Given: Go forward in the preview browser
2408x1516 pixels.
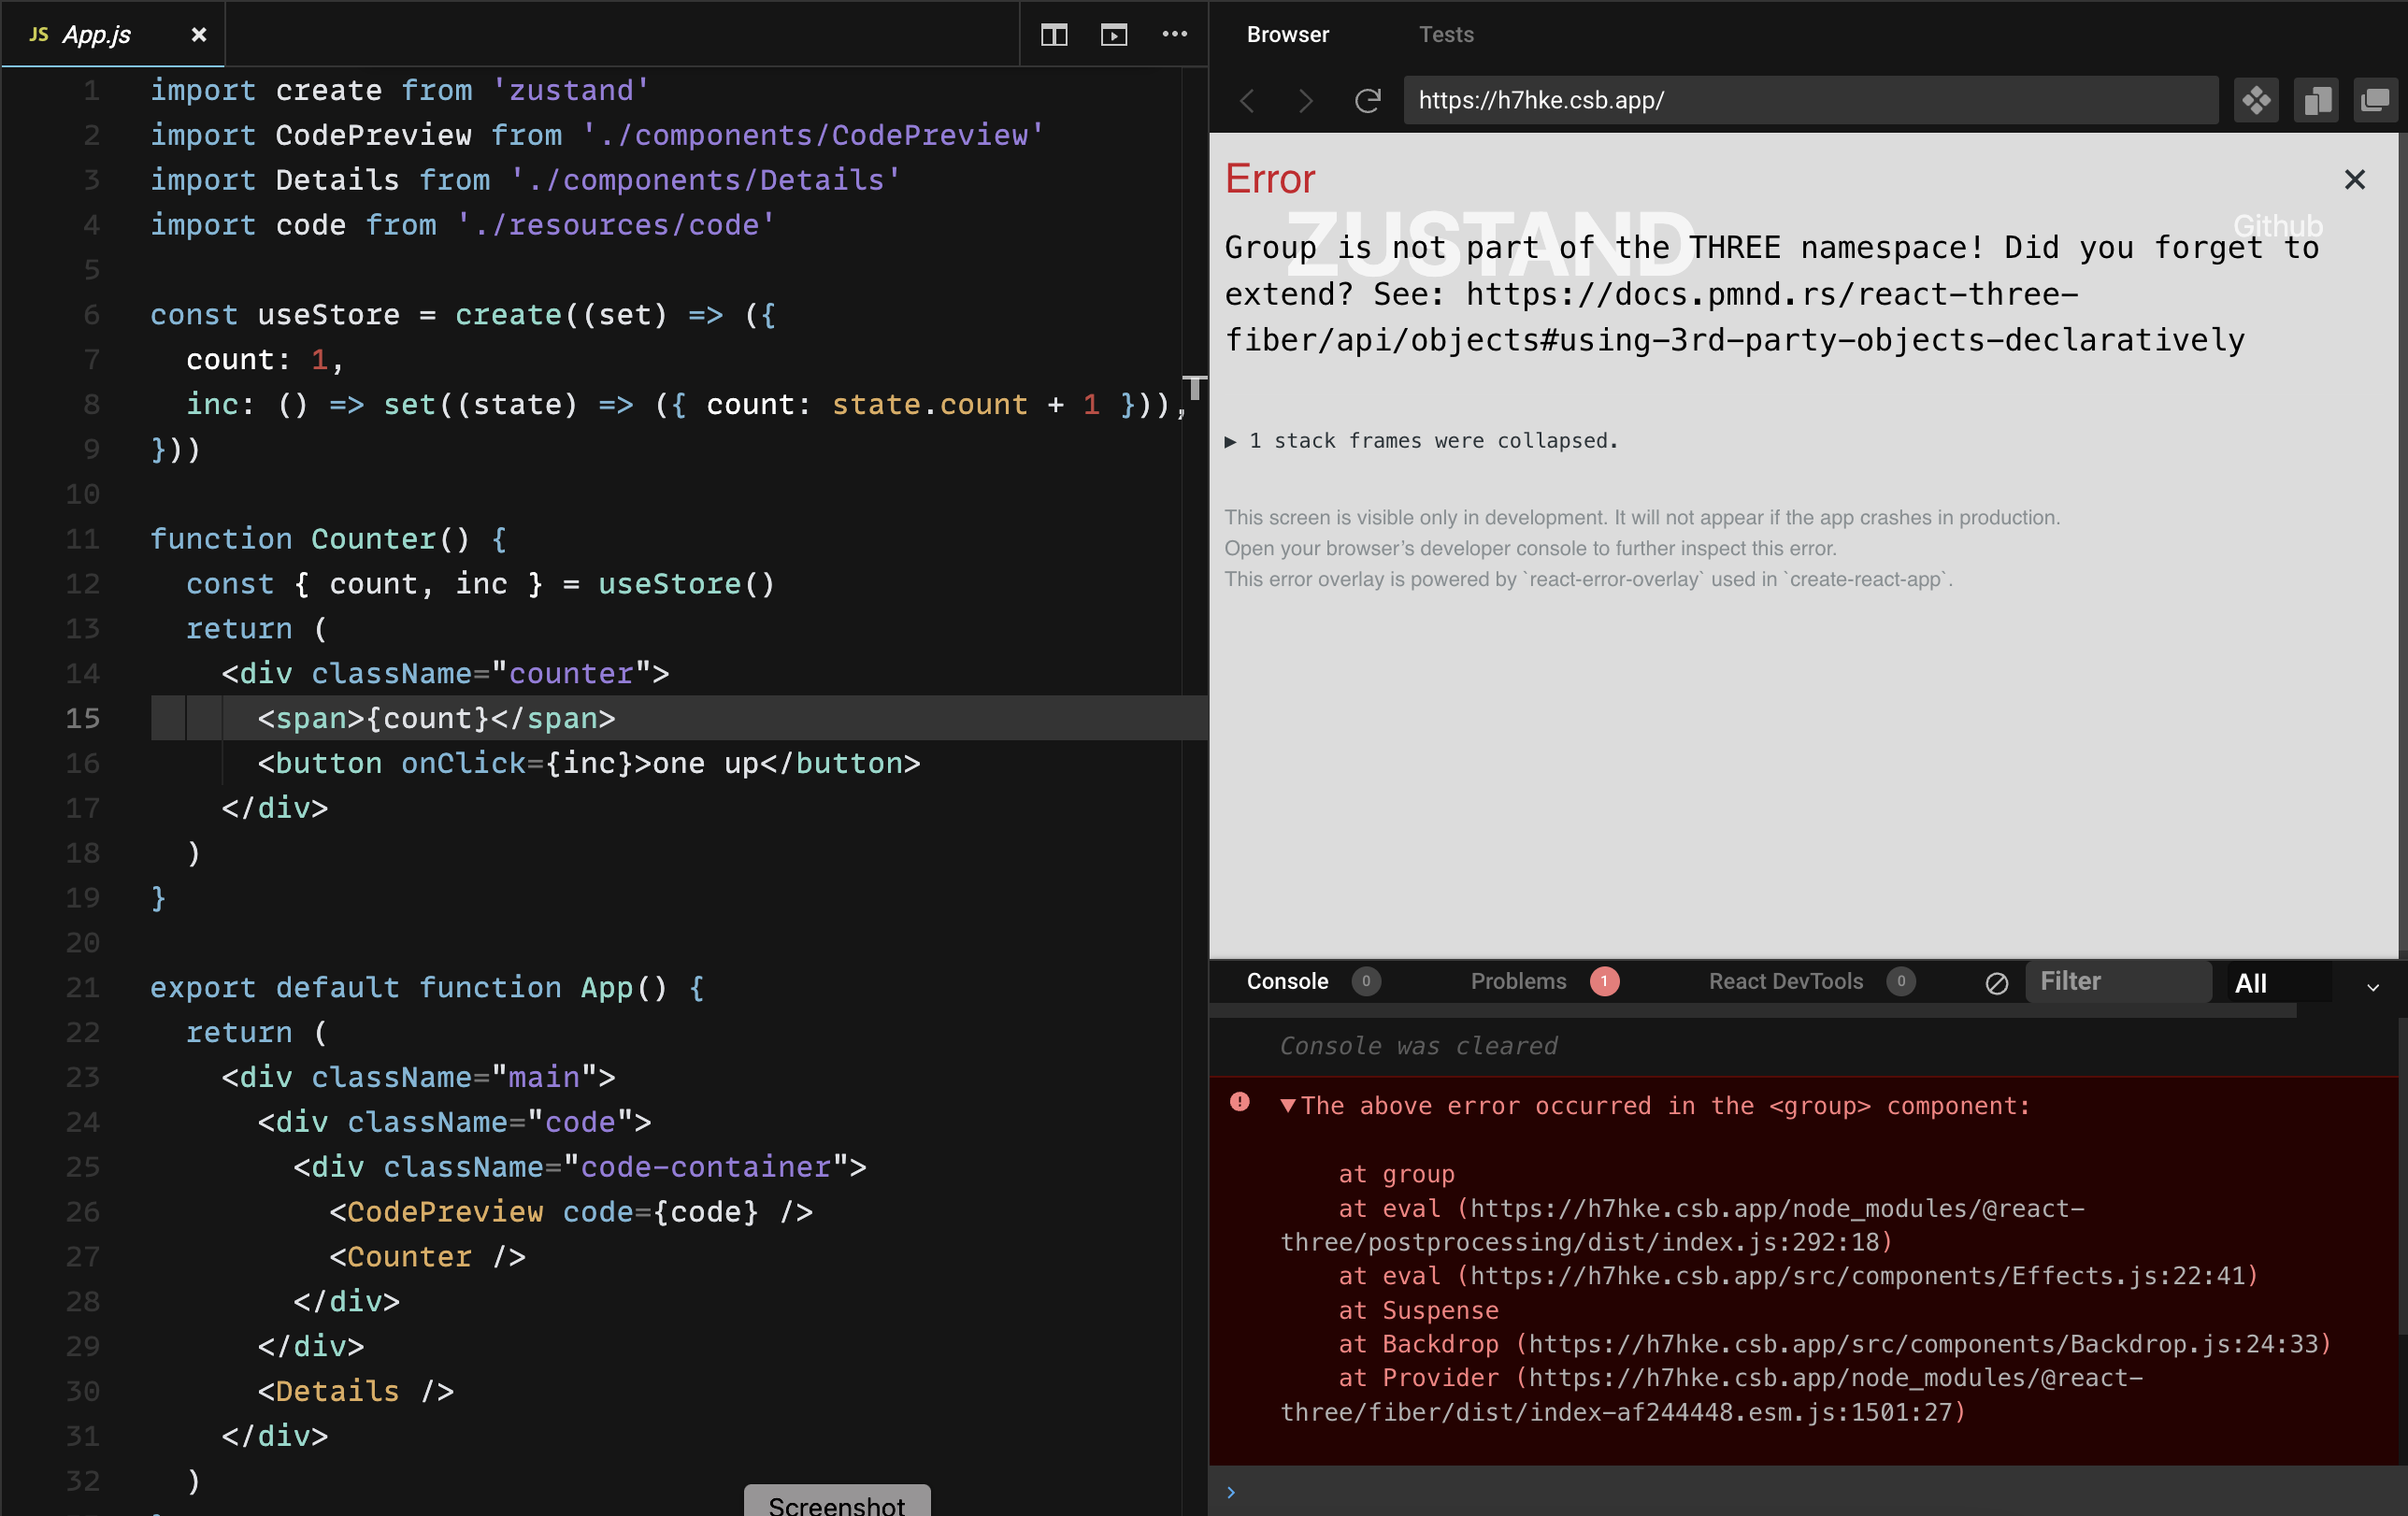Looking at the screenshot, I should [1305, 100].
